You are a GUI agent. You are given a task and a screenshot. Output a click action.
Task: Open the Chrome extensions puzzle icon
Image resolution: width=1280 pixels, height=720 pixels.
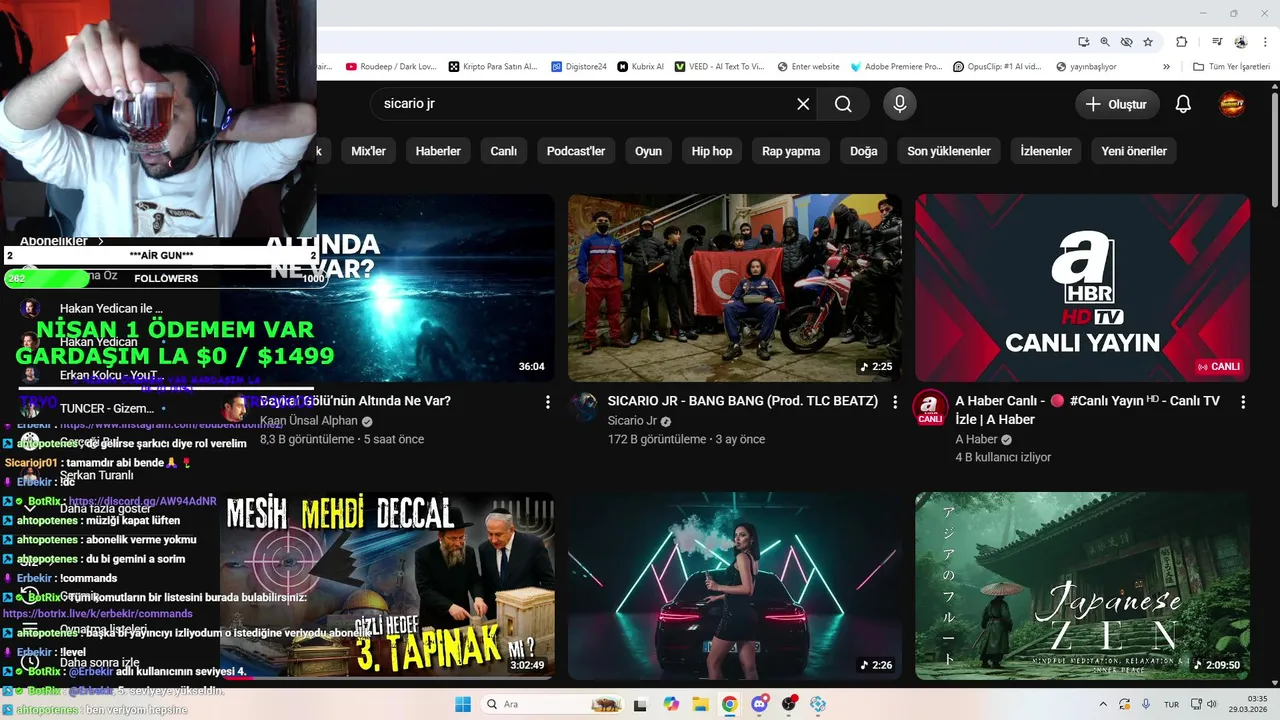pos(1182,42)
